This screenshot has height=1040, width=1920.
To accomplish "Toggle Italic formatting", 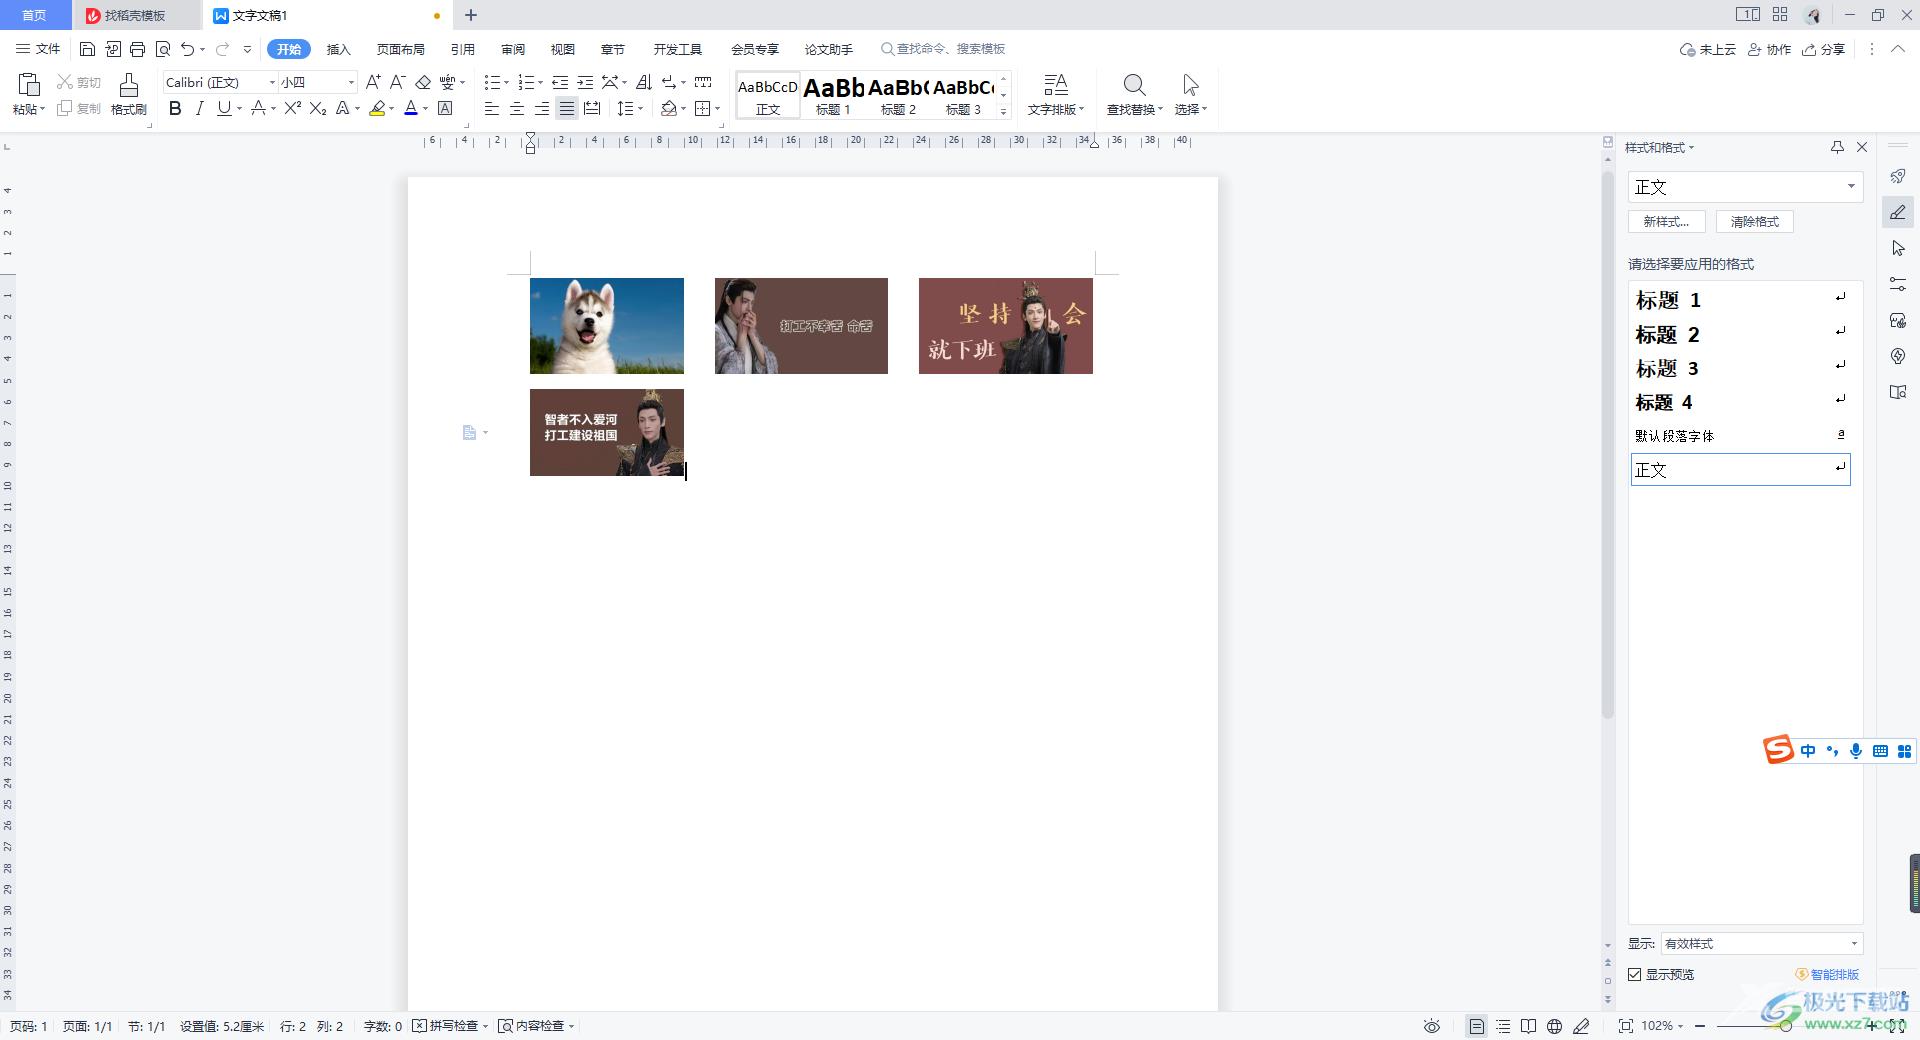I will click(199, 108).
